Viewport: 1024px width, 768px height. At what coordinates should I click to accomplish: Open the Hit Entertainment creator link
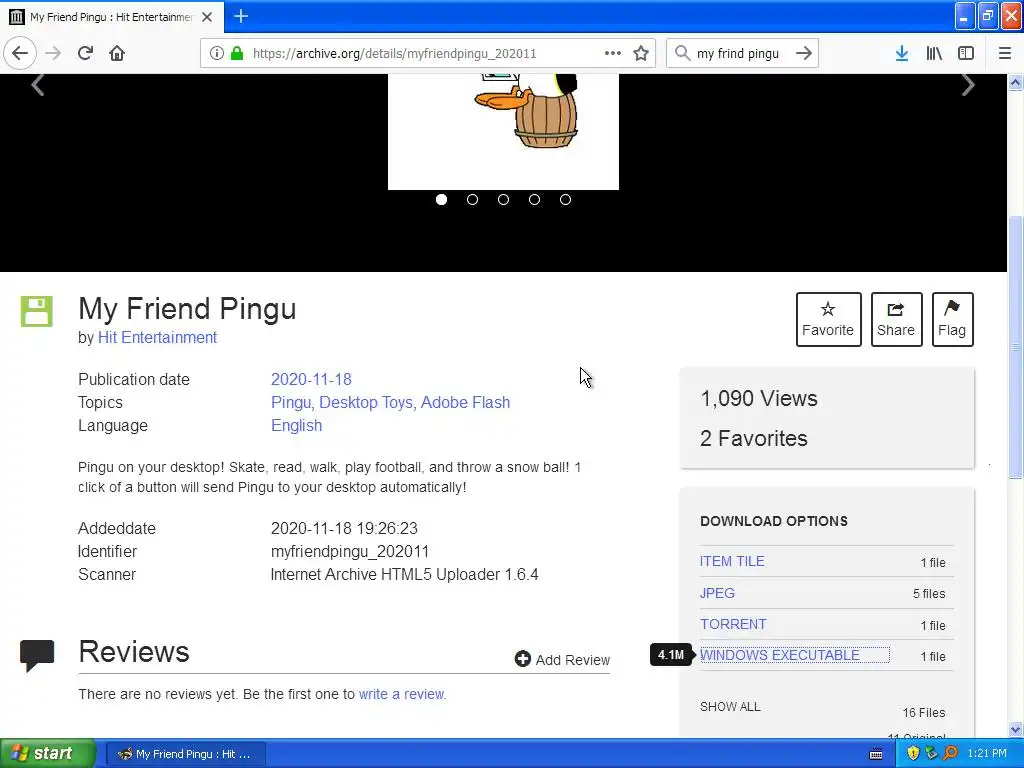click(157, 338)
